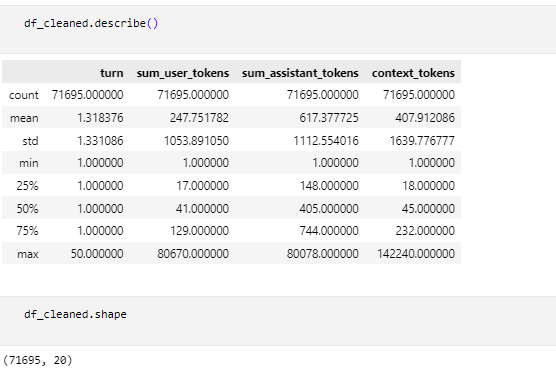Click the std sum_user_tokens value 1053.891050

coord(196,141)
